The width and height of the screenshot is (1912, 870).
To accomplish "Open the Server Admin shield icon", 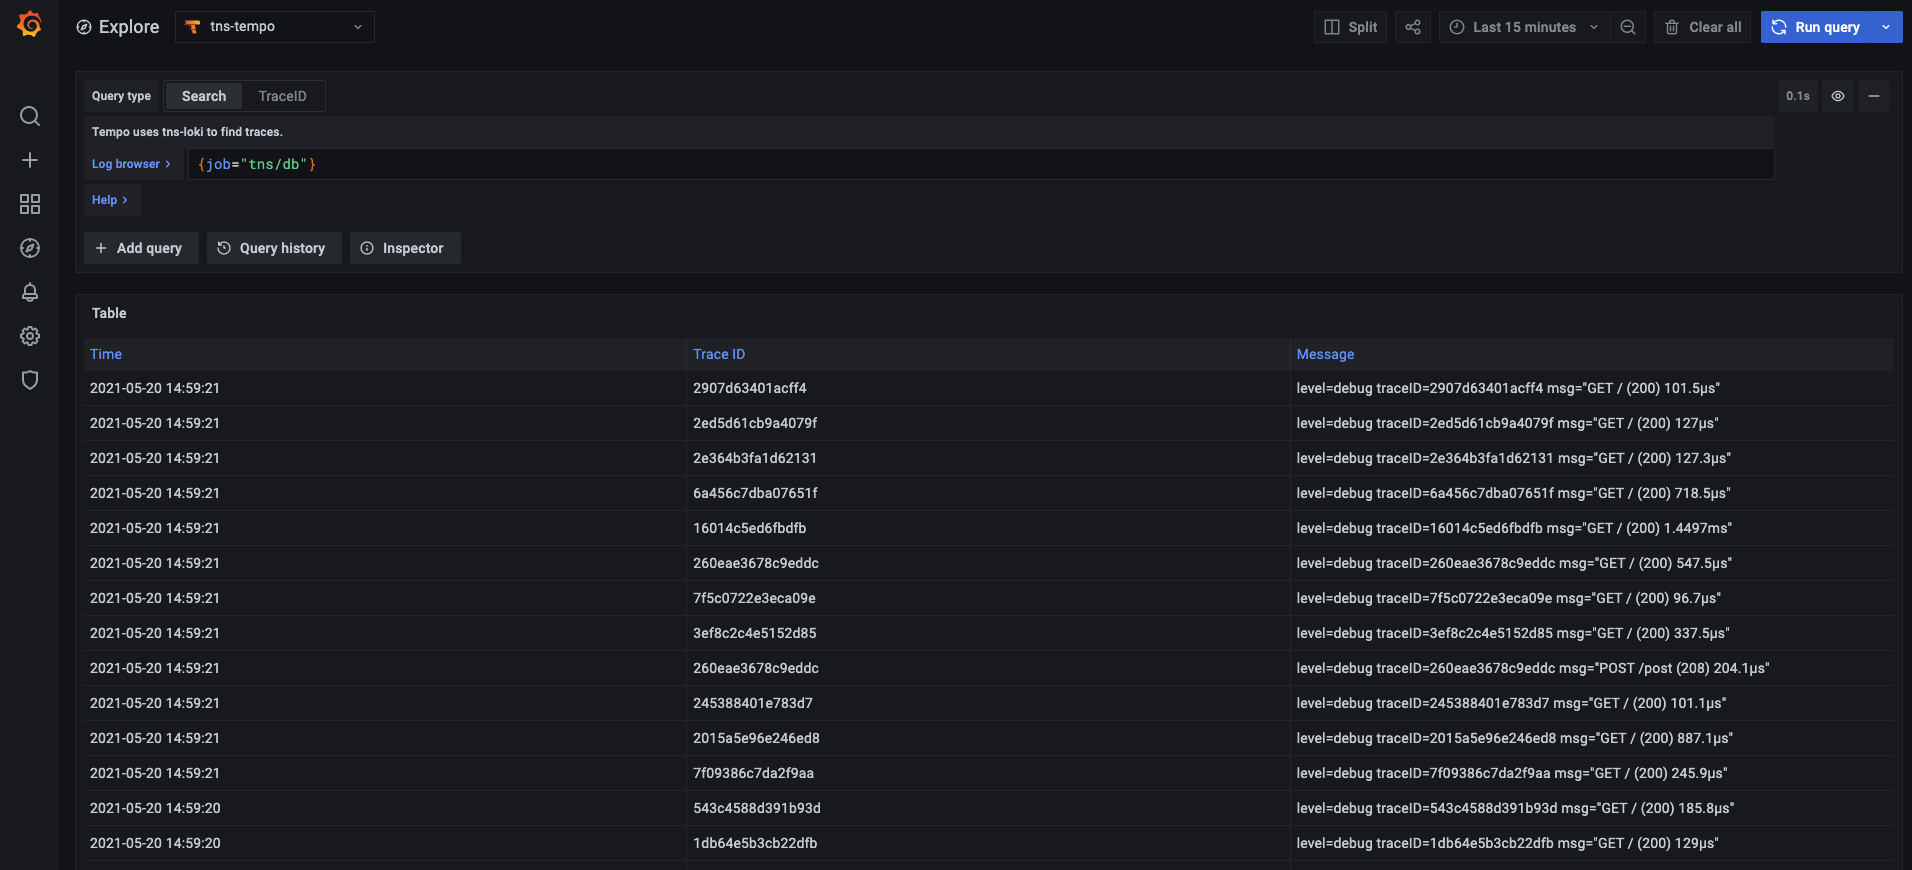I will pos(30,380).
